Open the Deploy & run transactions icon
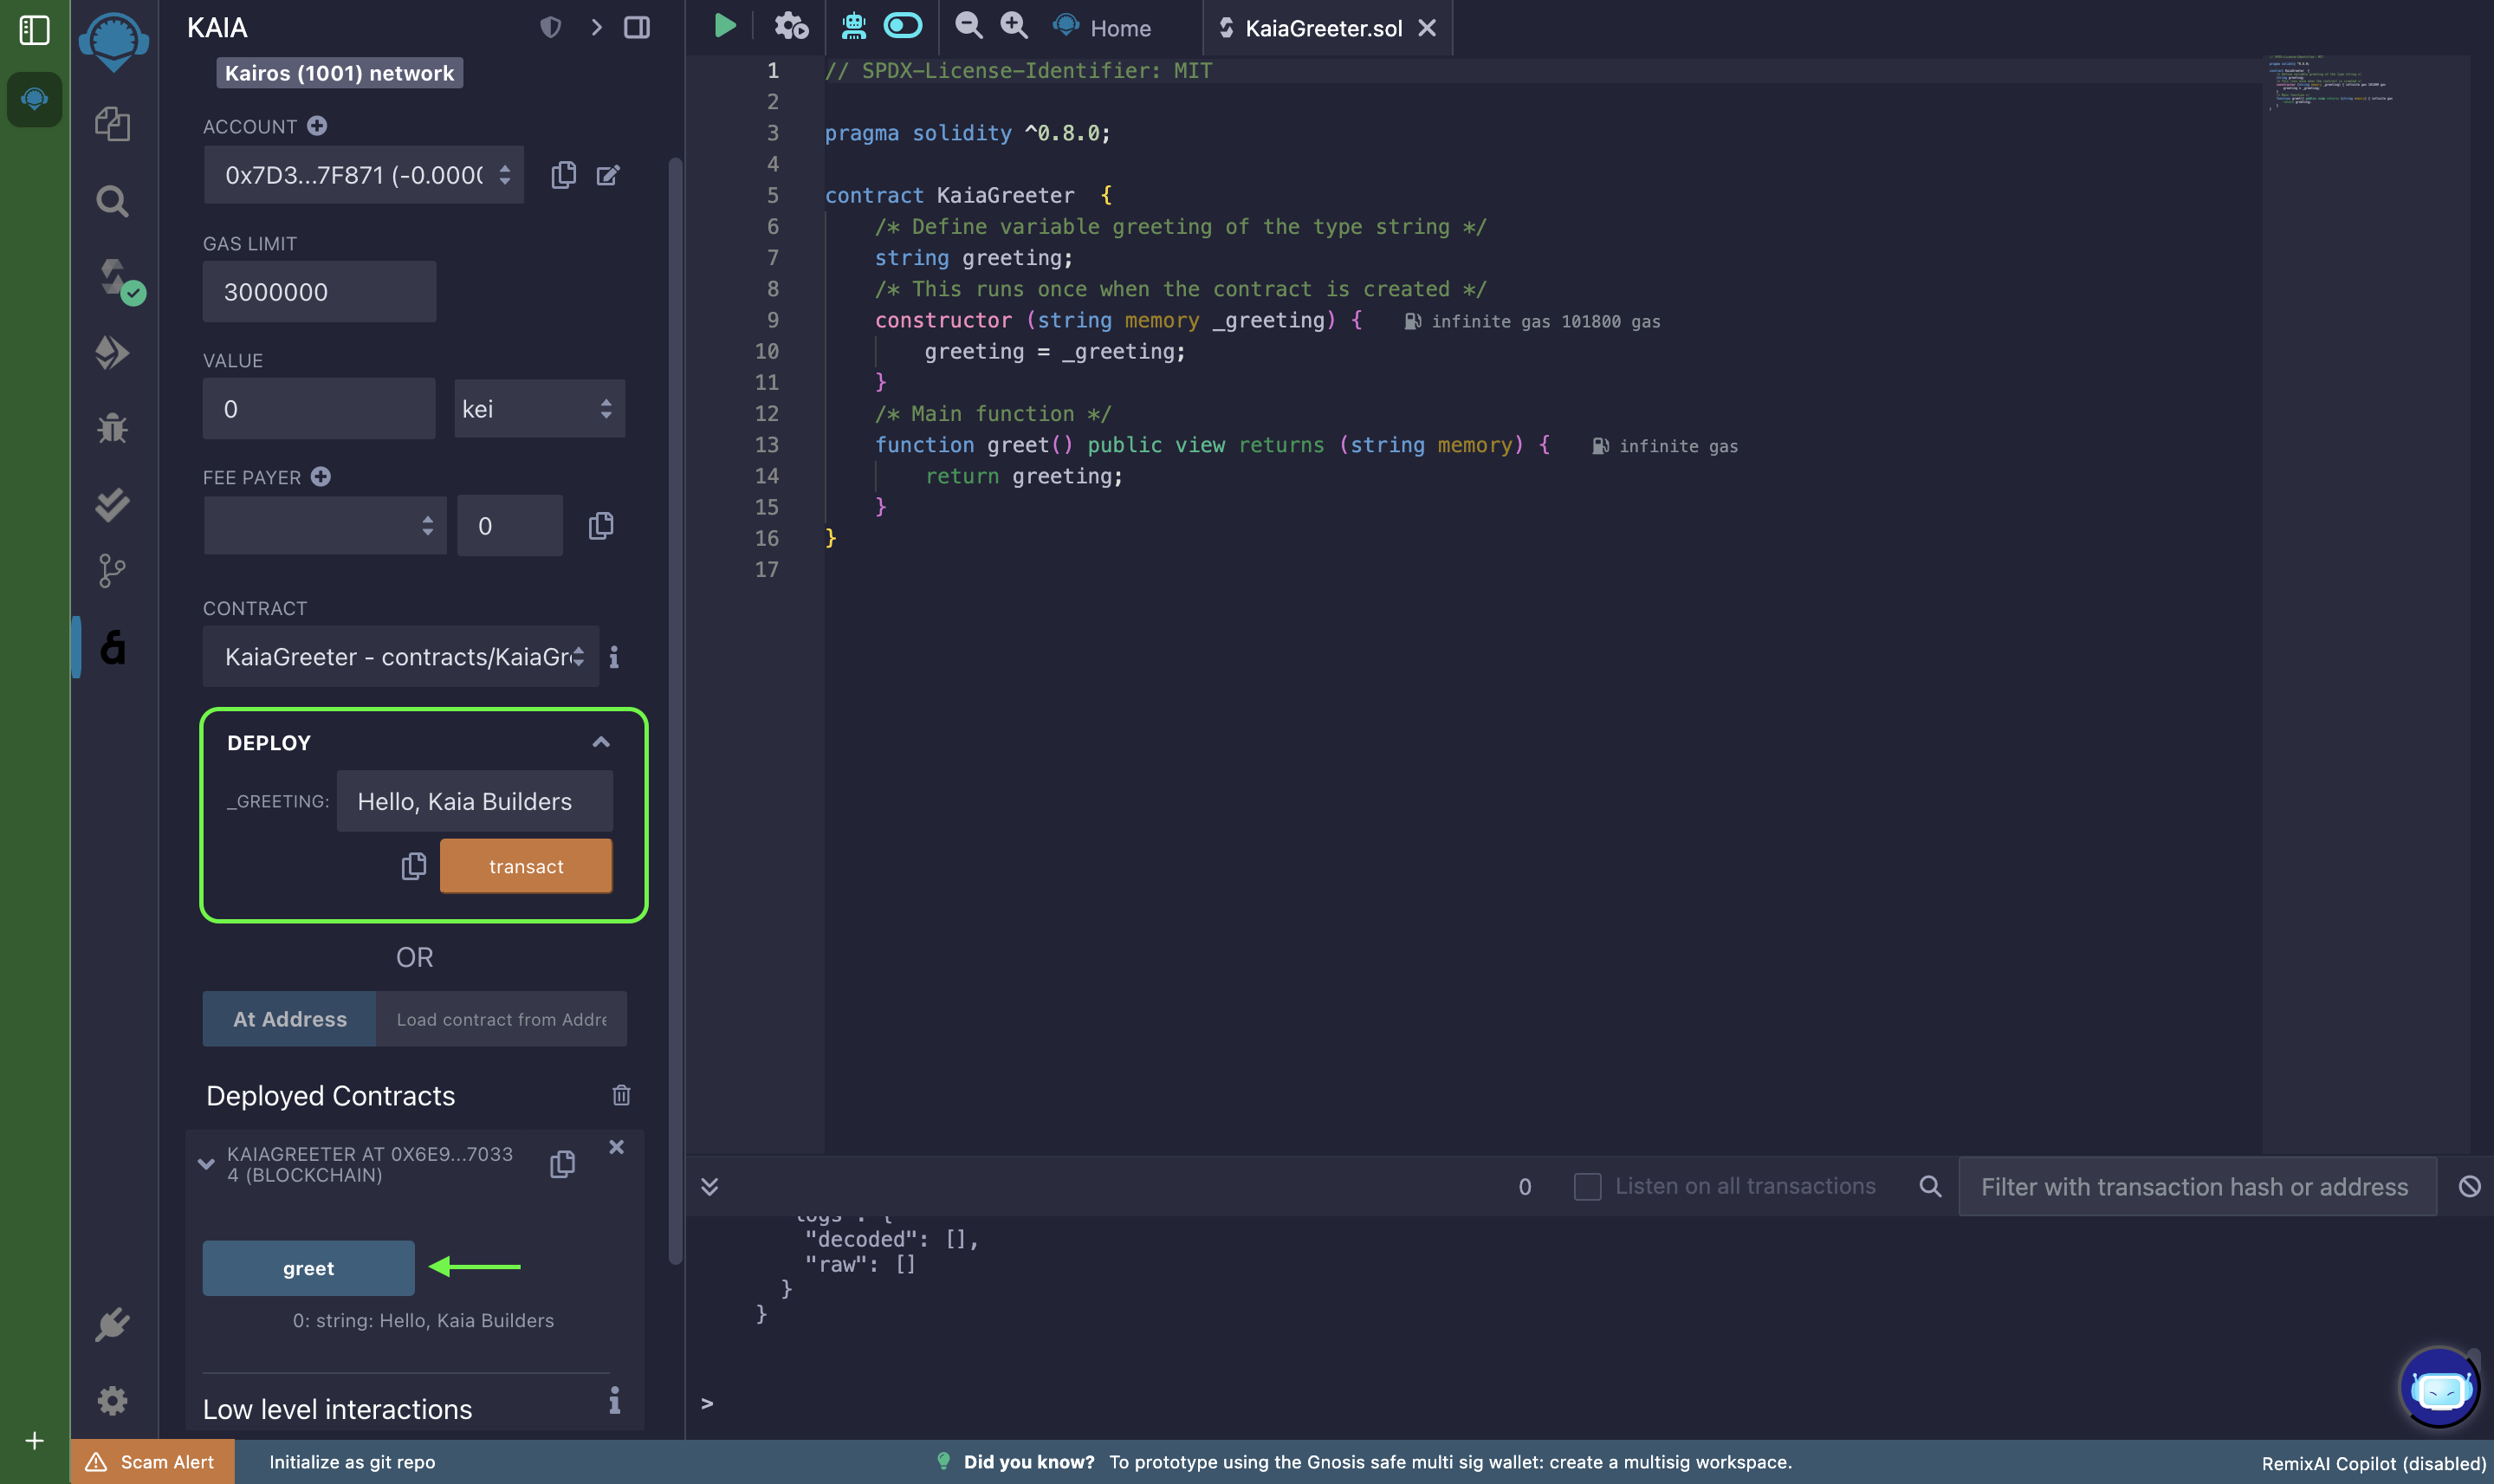The image size is (2494, 1484). coord(112,352)
